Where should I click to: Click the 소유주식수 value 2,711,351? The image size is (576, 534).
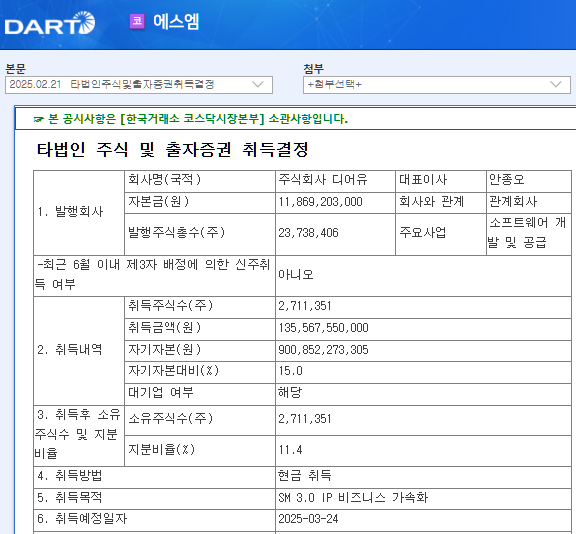click(x=423, y=421)
